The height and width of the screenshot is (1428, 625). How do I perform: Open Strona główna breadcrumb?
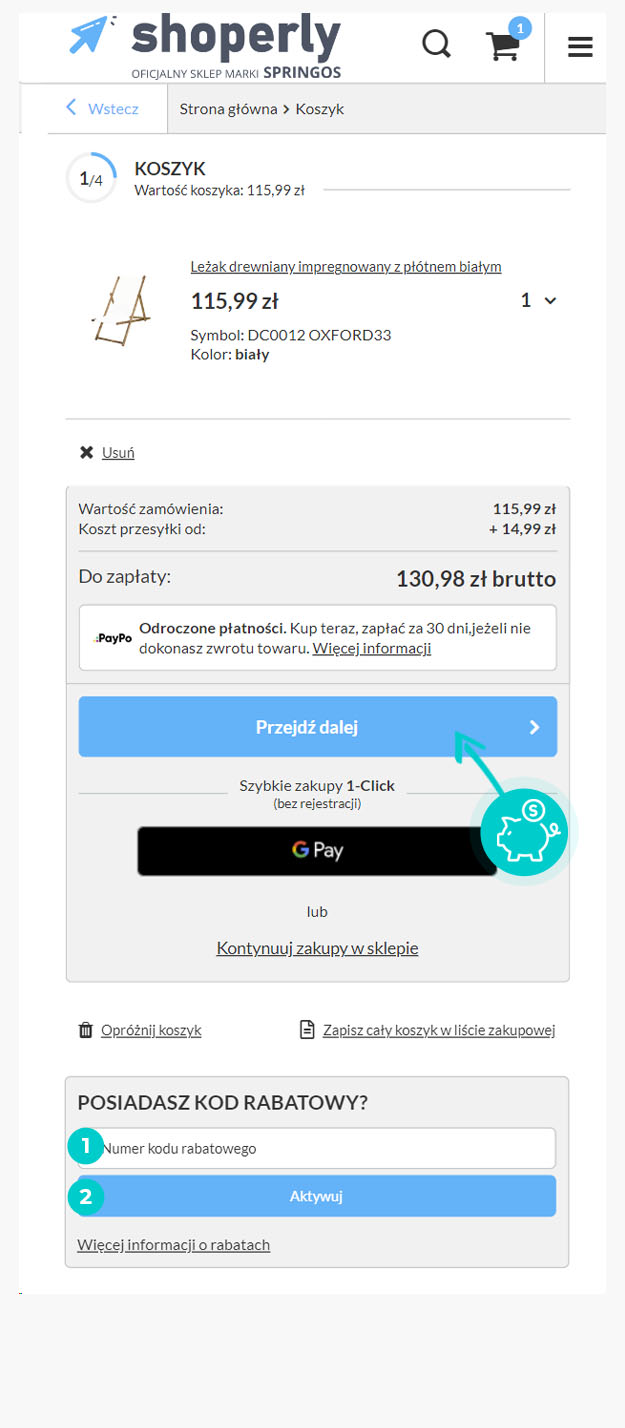pyautogui.click(x=228, y=109)
